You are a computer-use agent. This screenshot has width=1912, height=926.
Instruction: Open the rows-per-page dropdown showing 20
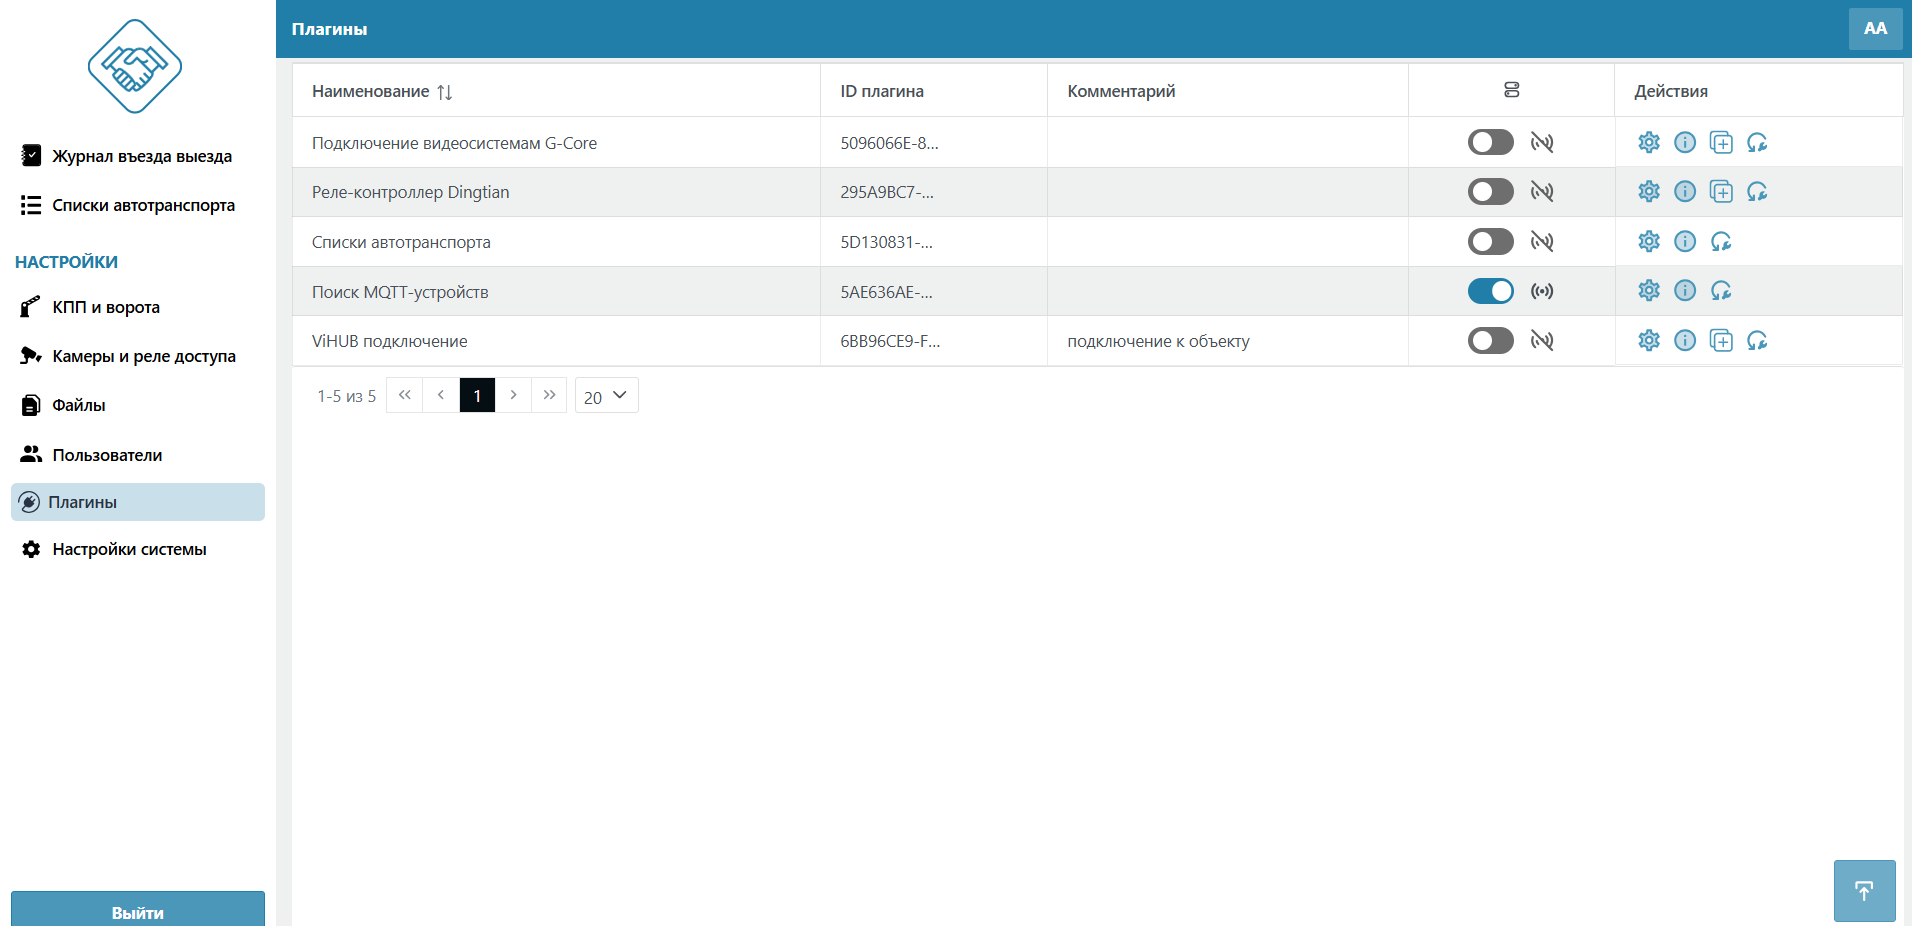(606, 396)
